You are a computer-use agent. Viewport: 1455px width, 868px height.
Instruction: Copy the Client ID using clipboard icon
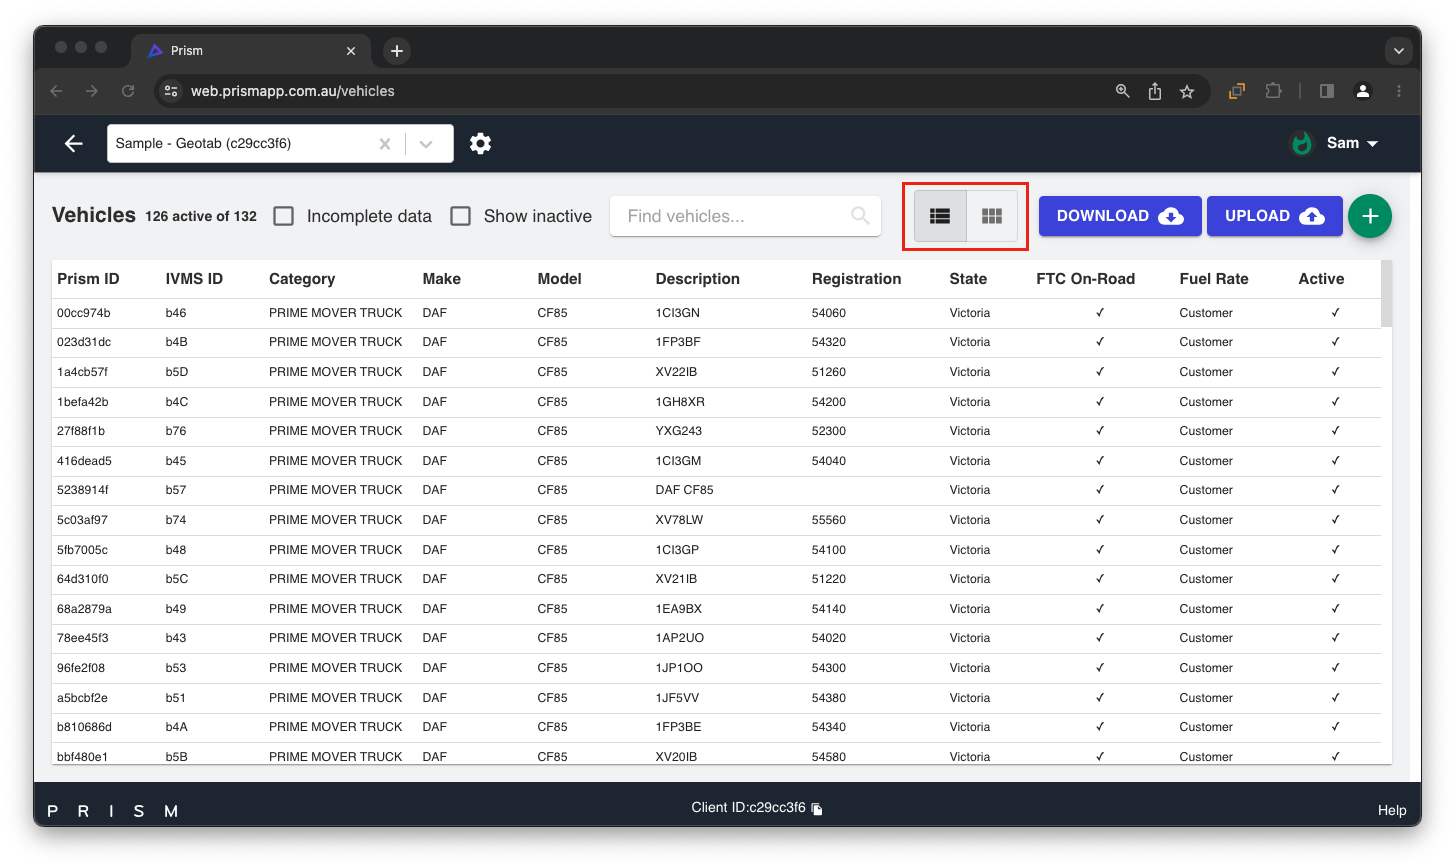817,809
